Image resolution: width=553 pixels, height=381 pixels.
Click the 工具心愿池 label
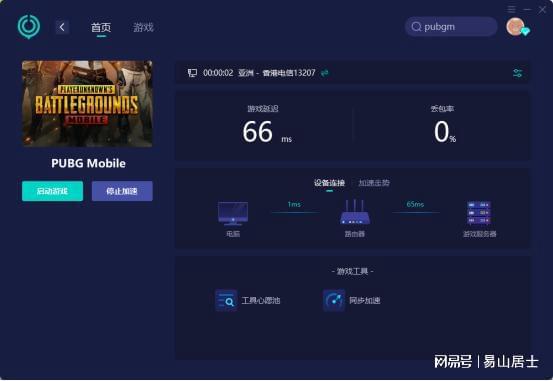(261, 301)
